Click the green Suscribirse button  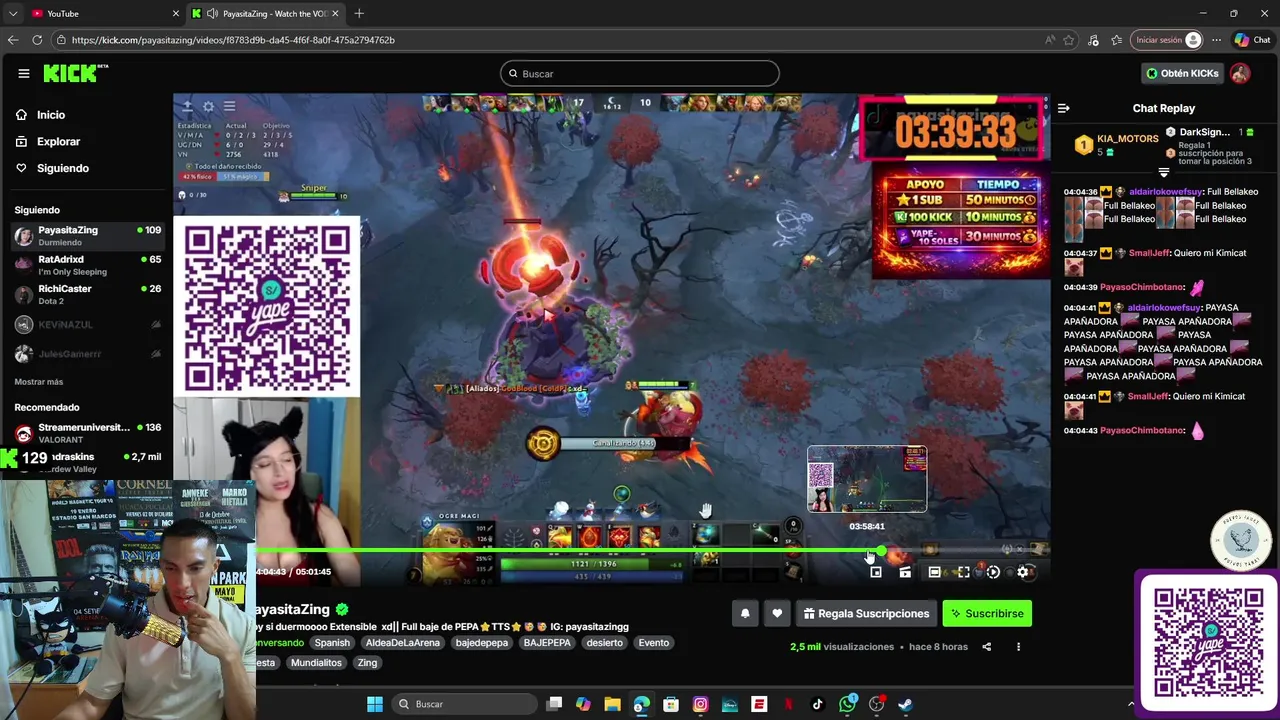point(987,614)
